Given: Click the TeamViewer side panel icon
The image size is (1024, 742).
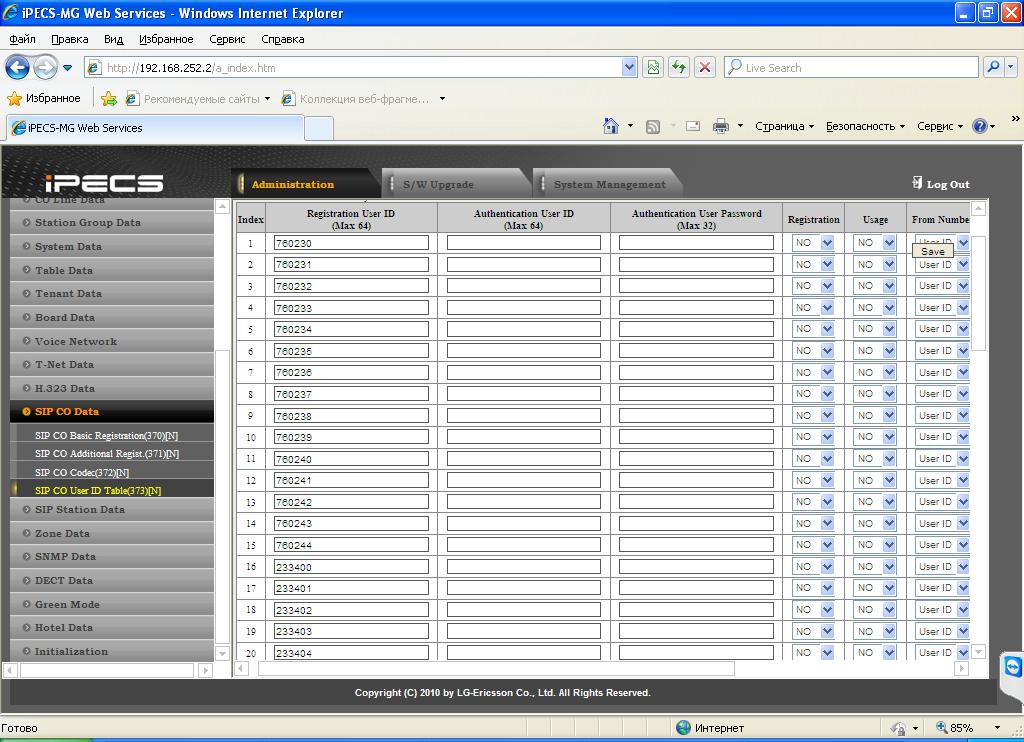Looking at the screenshot, I should (1013, 667).
